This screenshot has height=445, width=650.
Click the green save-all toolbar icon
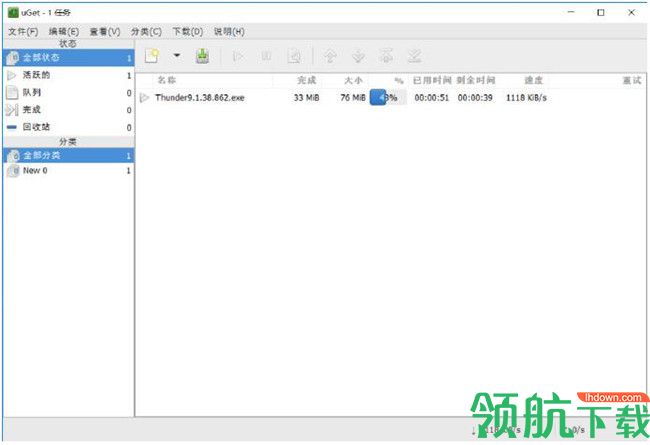[x=202, y=56]
